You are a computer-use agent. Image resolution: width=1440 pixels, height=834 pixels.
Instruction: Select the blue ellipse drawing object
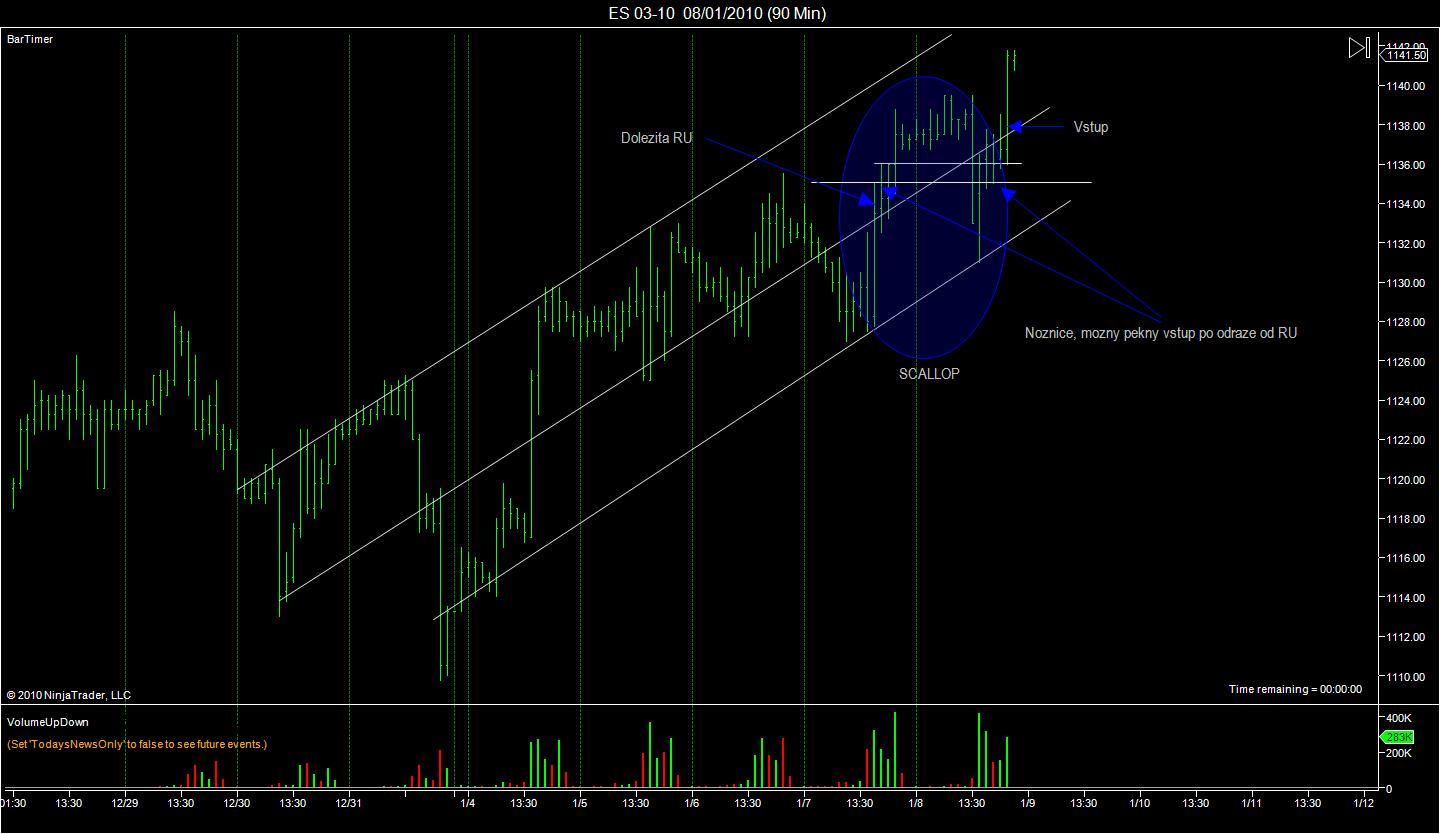922,217
